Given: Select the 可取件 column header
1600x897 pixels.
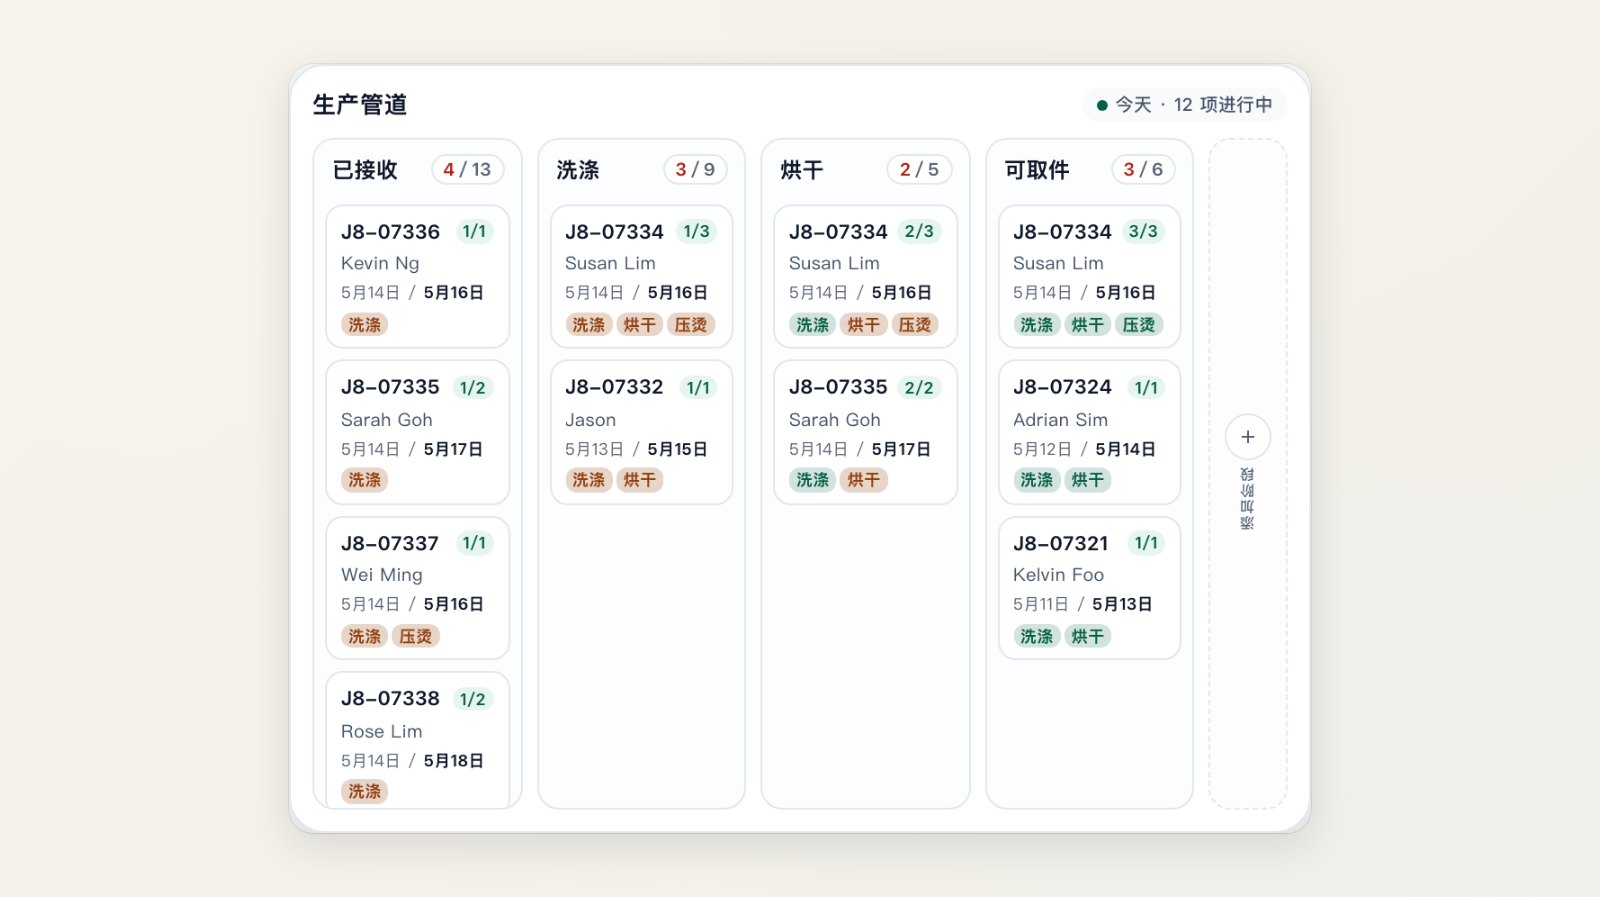Looking at the screenshot, I should [x=1037, y=170].
